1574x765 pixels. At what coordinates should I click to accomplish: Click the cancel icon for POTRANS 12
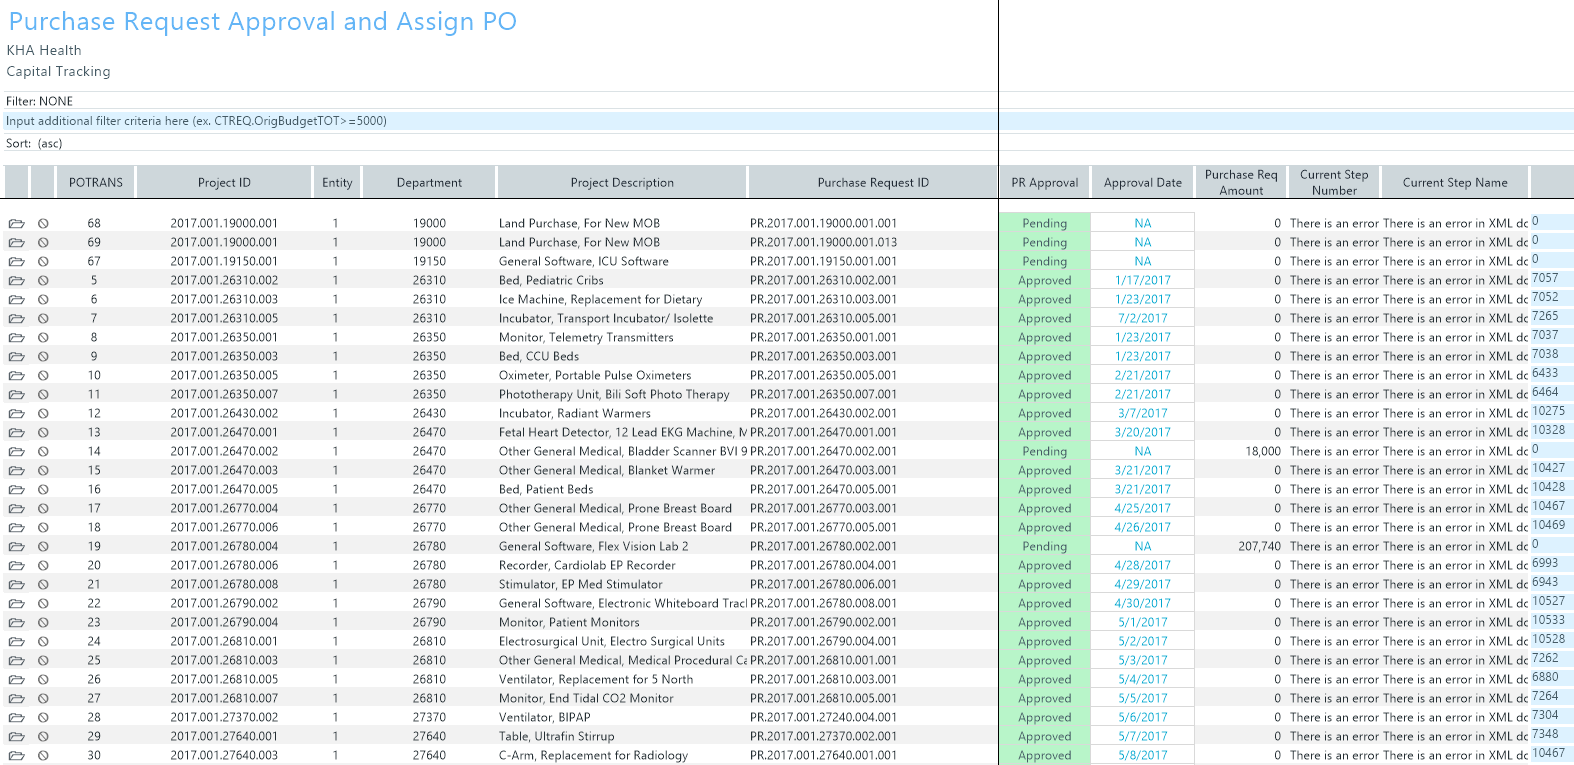(43, 414)
